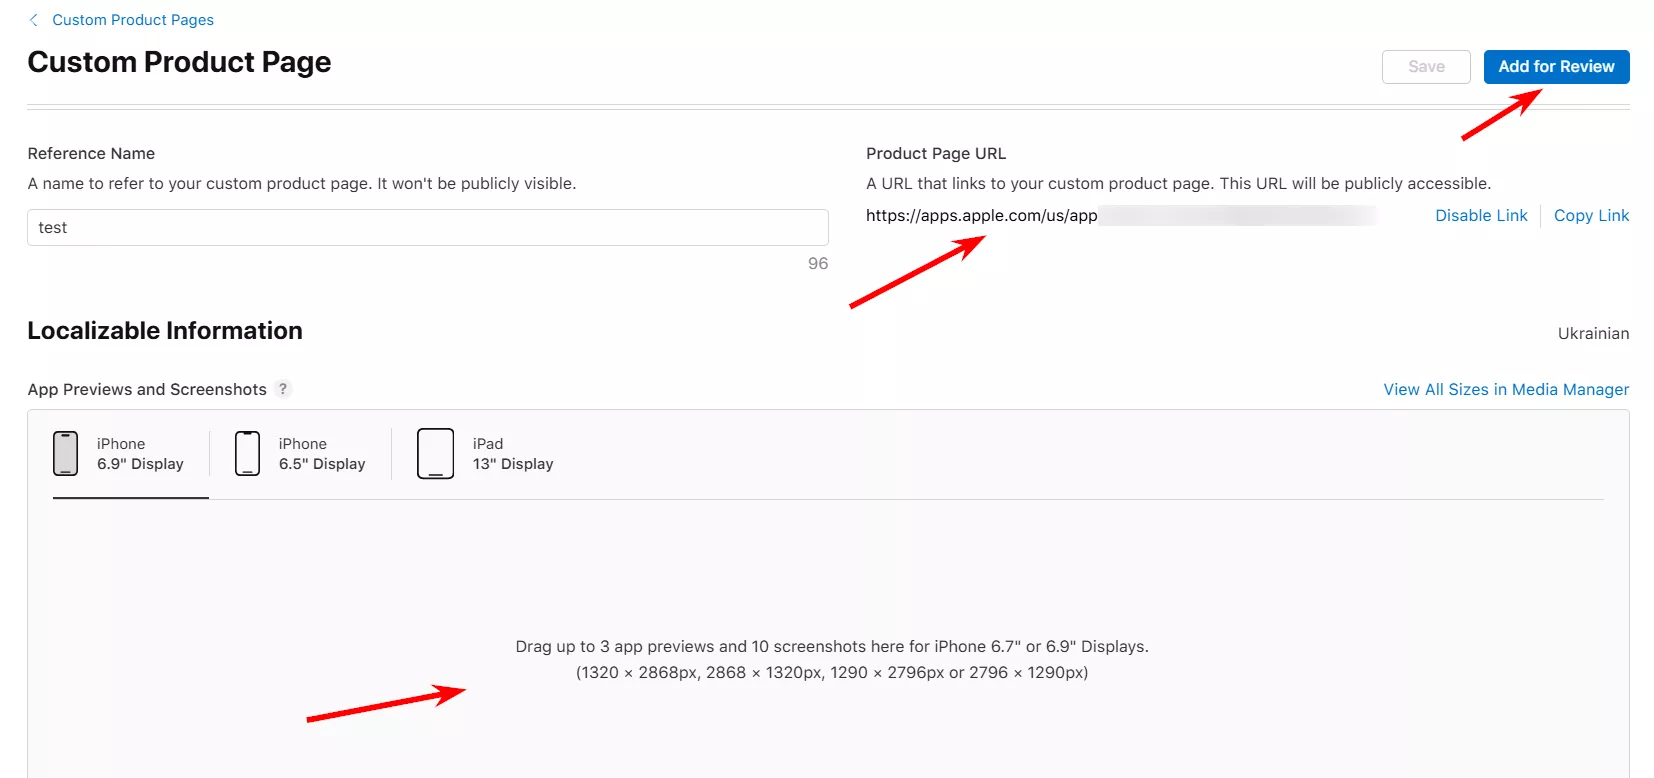Select the iPhone 6.9" Display tab label
The height and width of the screenshot is (778, 1654).
pos(140,453)
